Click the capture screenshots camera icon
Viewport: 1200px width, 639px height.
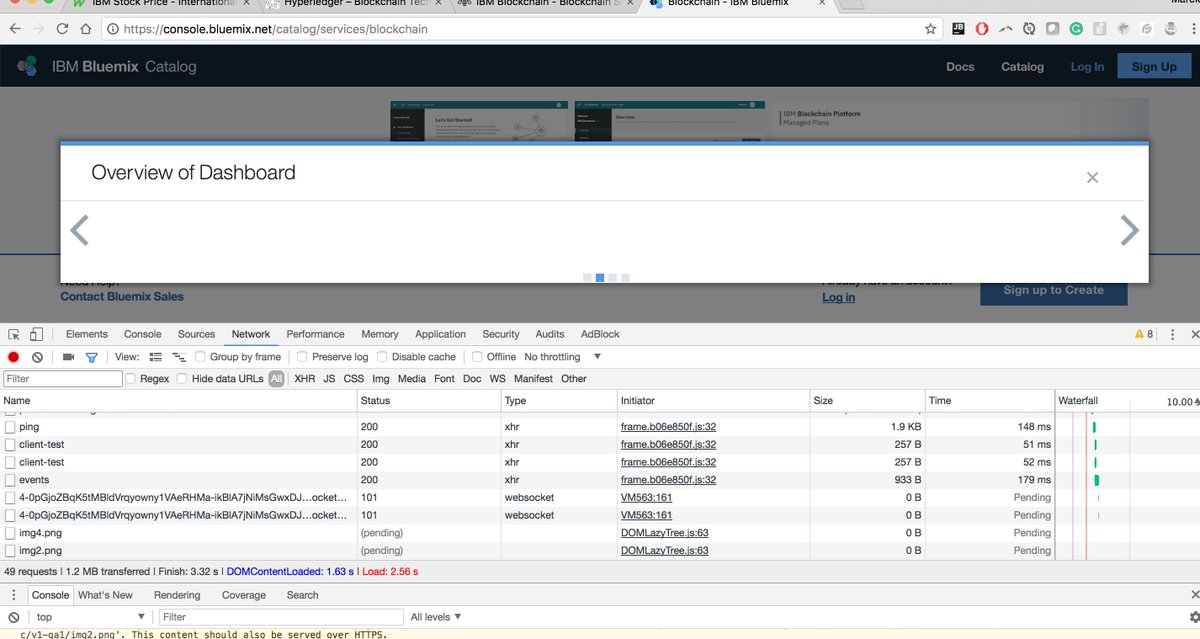pos(68,357)
